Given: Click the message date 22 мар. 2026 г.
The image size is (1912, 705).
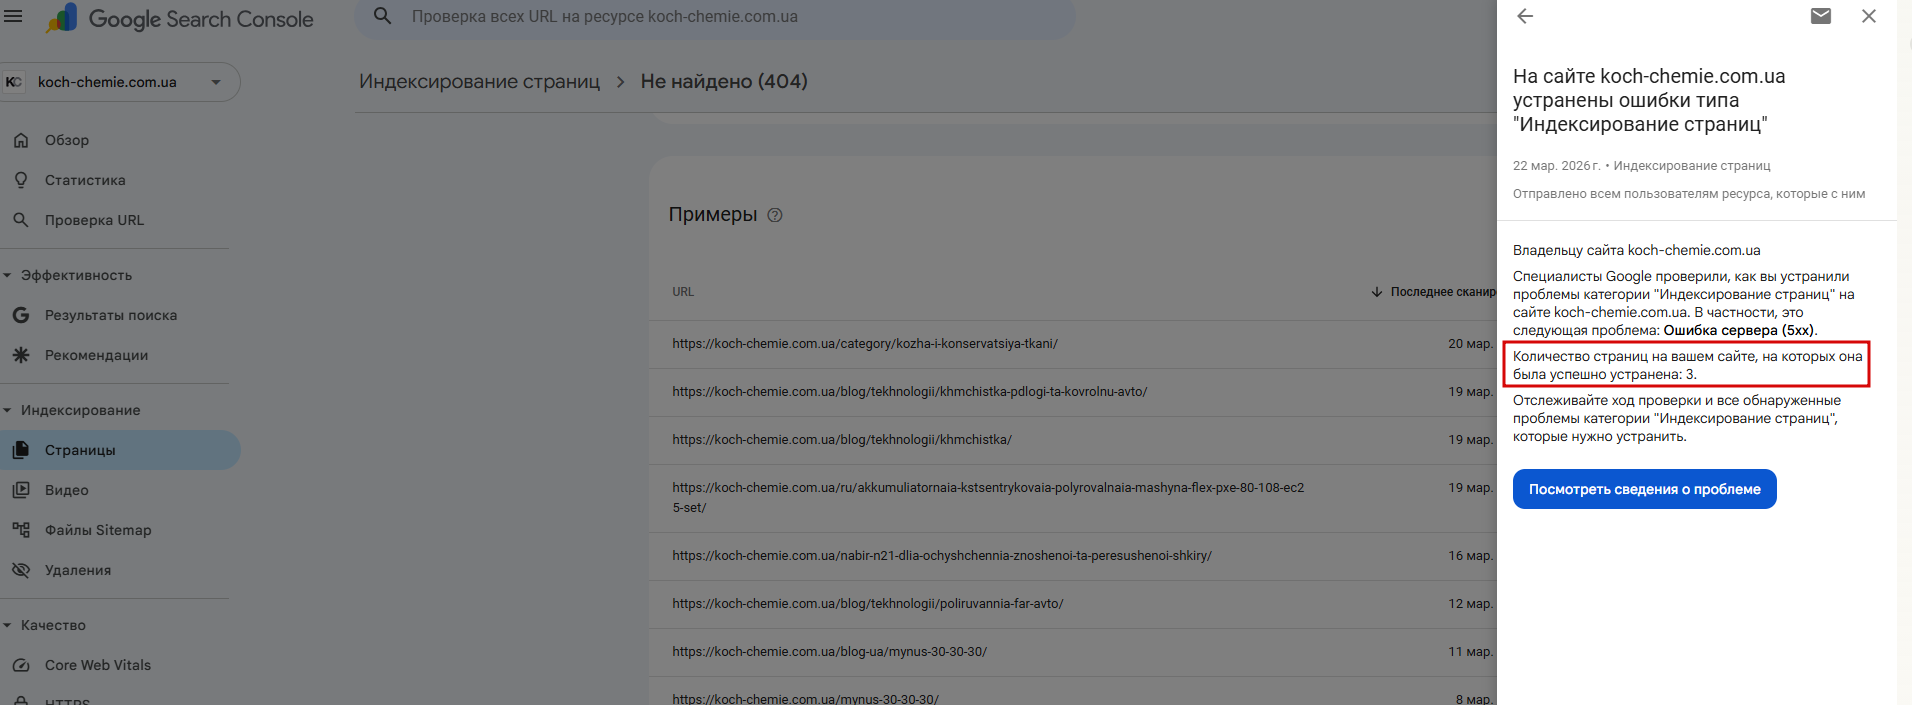Looking at the screenshot, I should coord(1557,166).
